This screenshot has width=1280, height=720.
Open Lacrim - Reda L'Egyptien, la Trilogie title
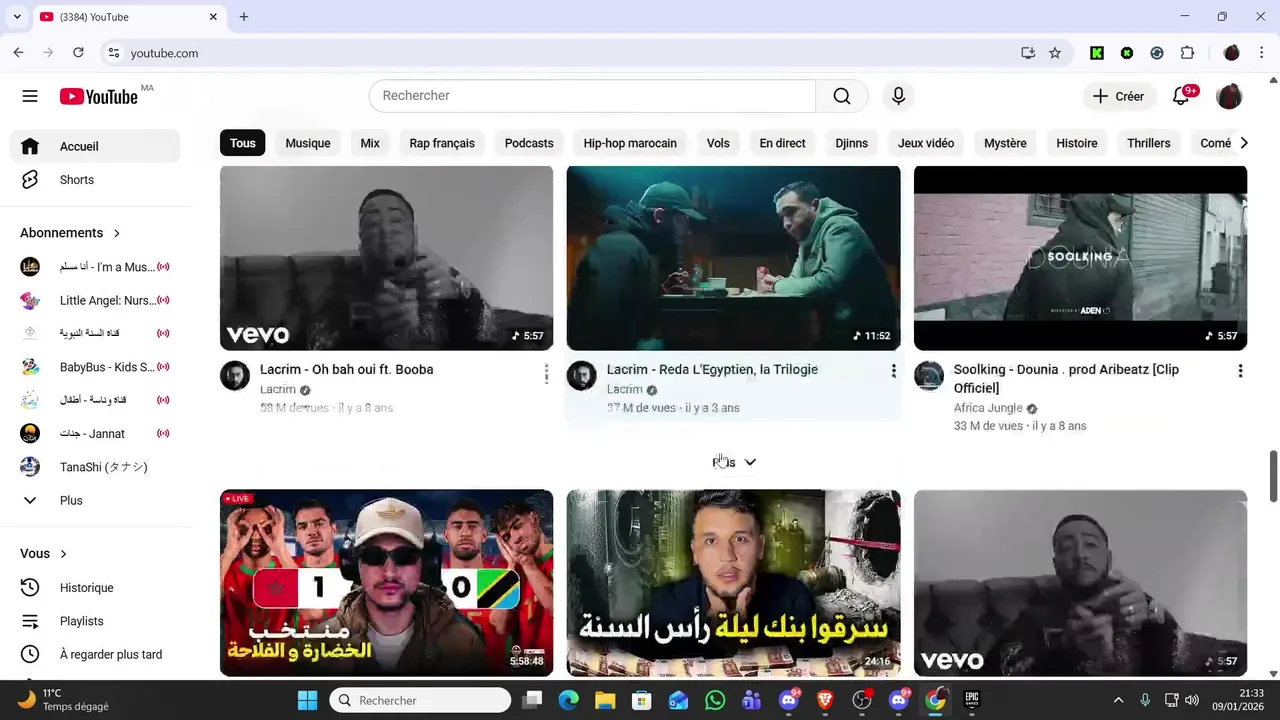click(x=712, y=370)
